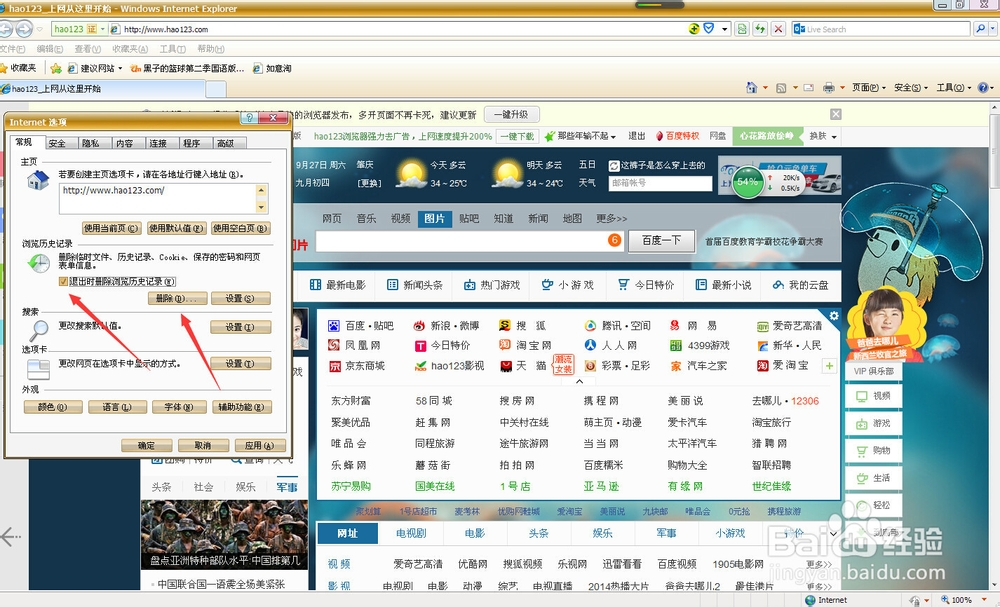The width and height of the screenshot is (1000, 607).
Task: Click the 百度一下 search button
Action: pyautogui.click(x=661, y=240)
